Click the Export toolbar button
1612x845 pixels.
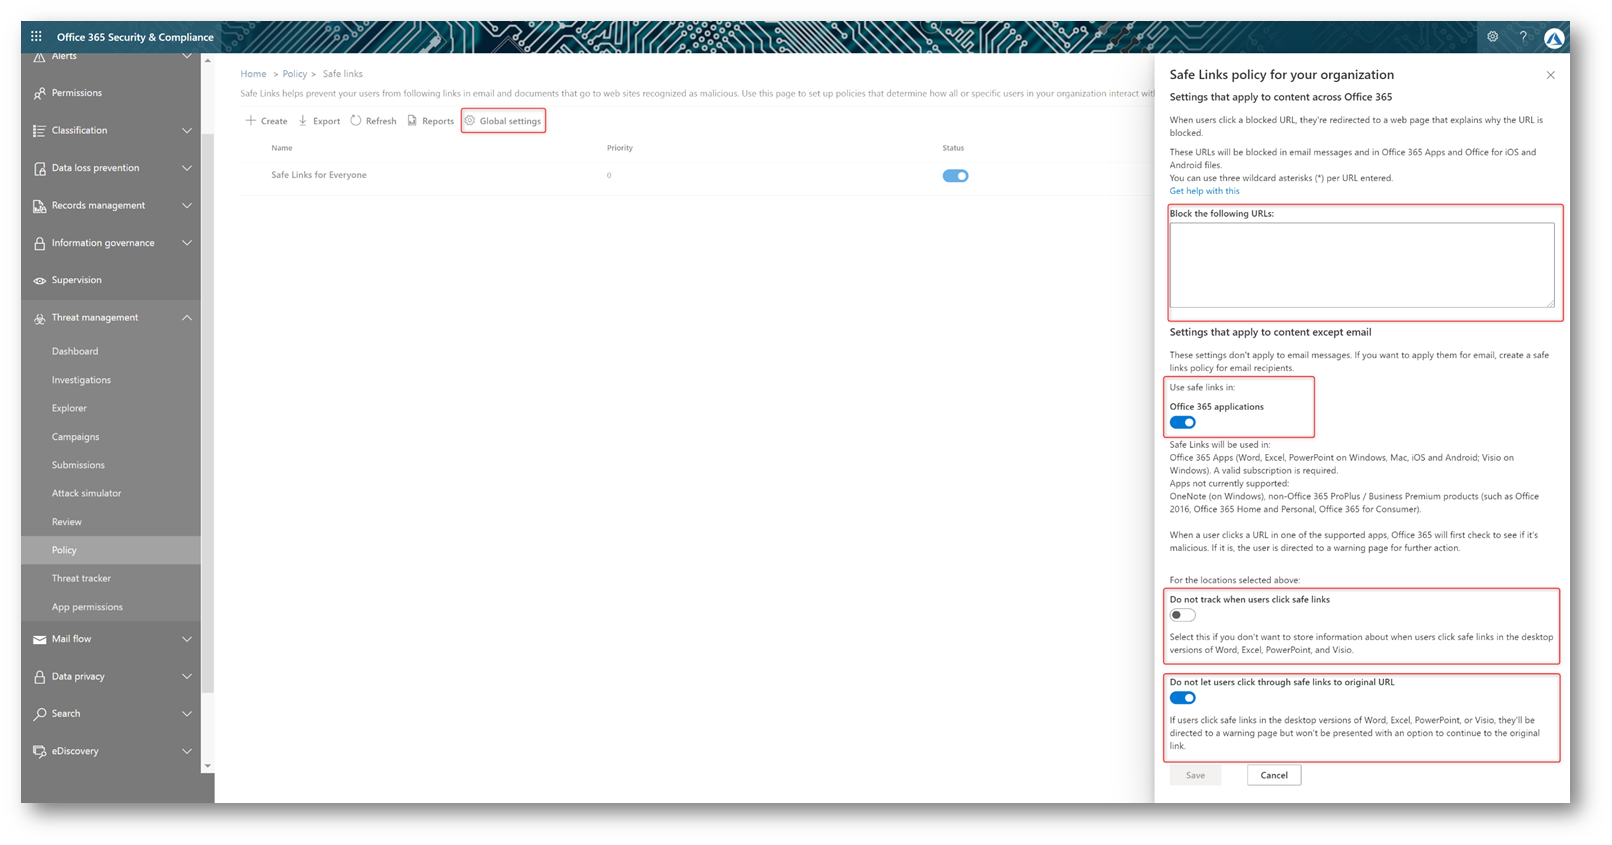(320, 121)
